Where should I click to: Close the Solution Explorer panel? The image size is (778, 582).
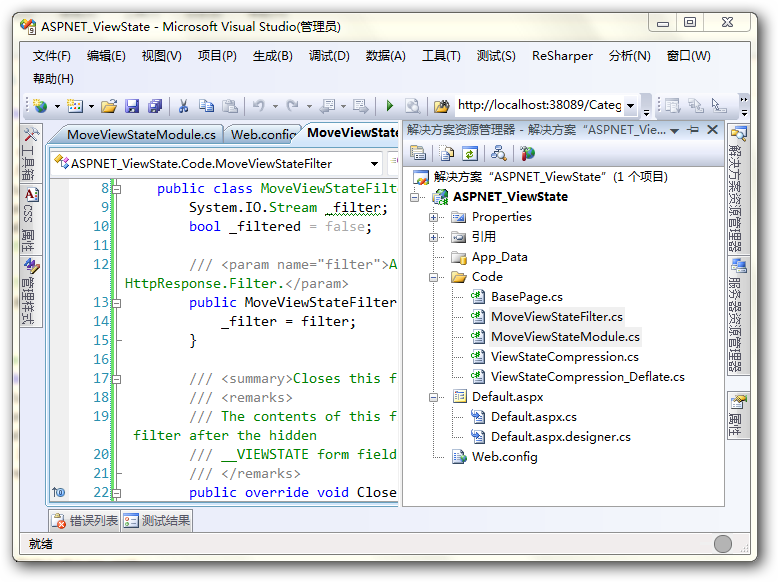click(x=713, y=130)
